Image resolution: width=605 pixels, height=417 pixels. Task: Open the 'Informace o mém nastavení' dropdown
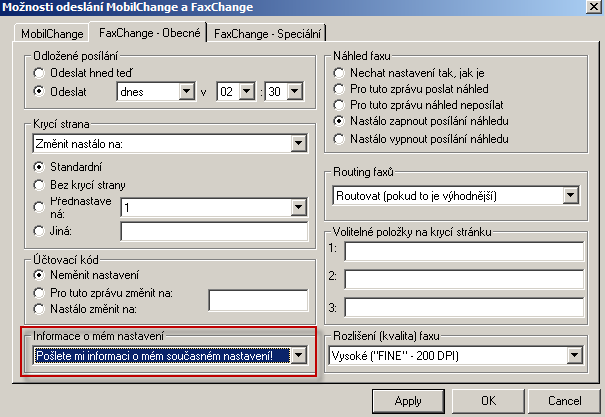click(x=299, y=355)
